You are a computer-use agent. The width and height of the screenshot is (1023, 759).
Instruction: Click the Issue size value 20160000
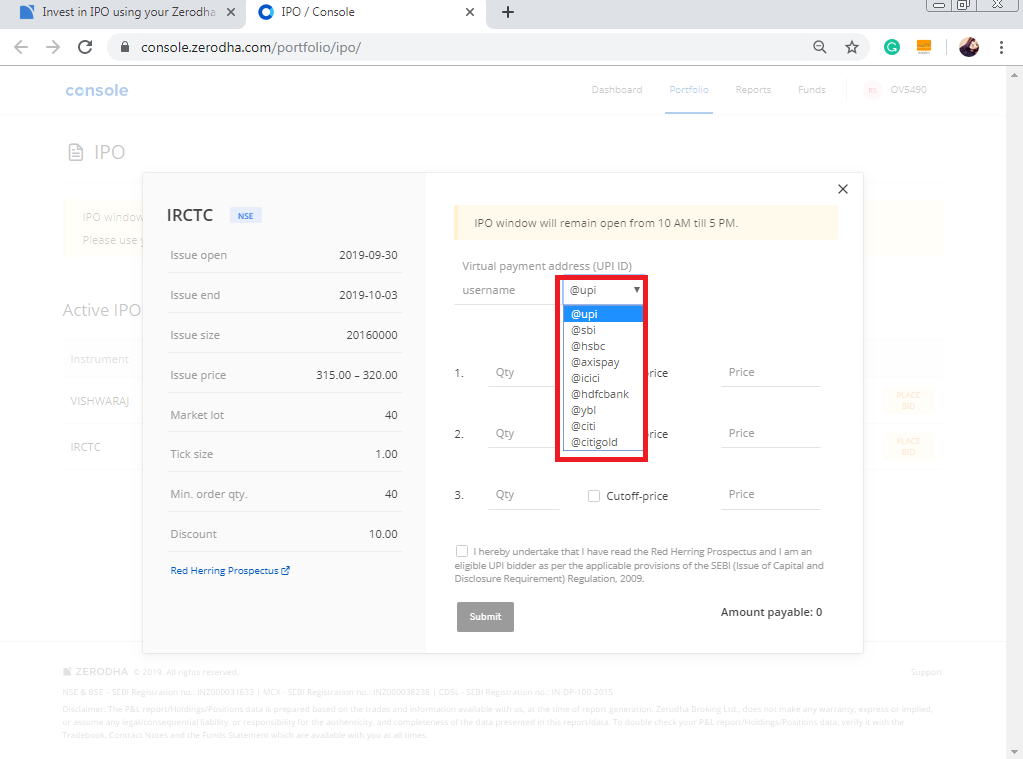[372, 335]
